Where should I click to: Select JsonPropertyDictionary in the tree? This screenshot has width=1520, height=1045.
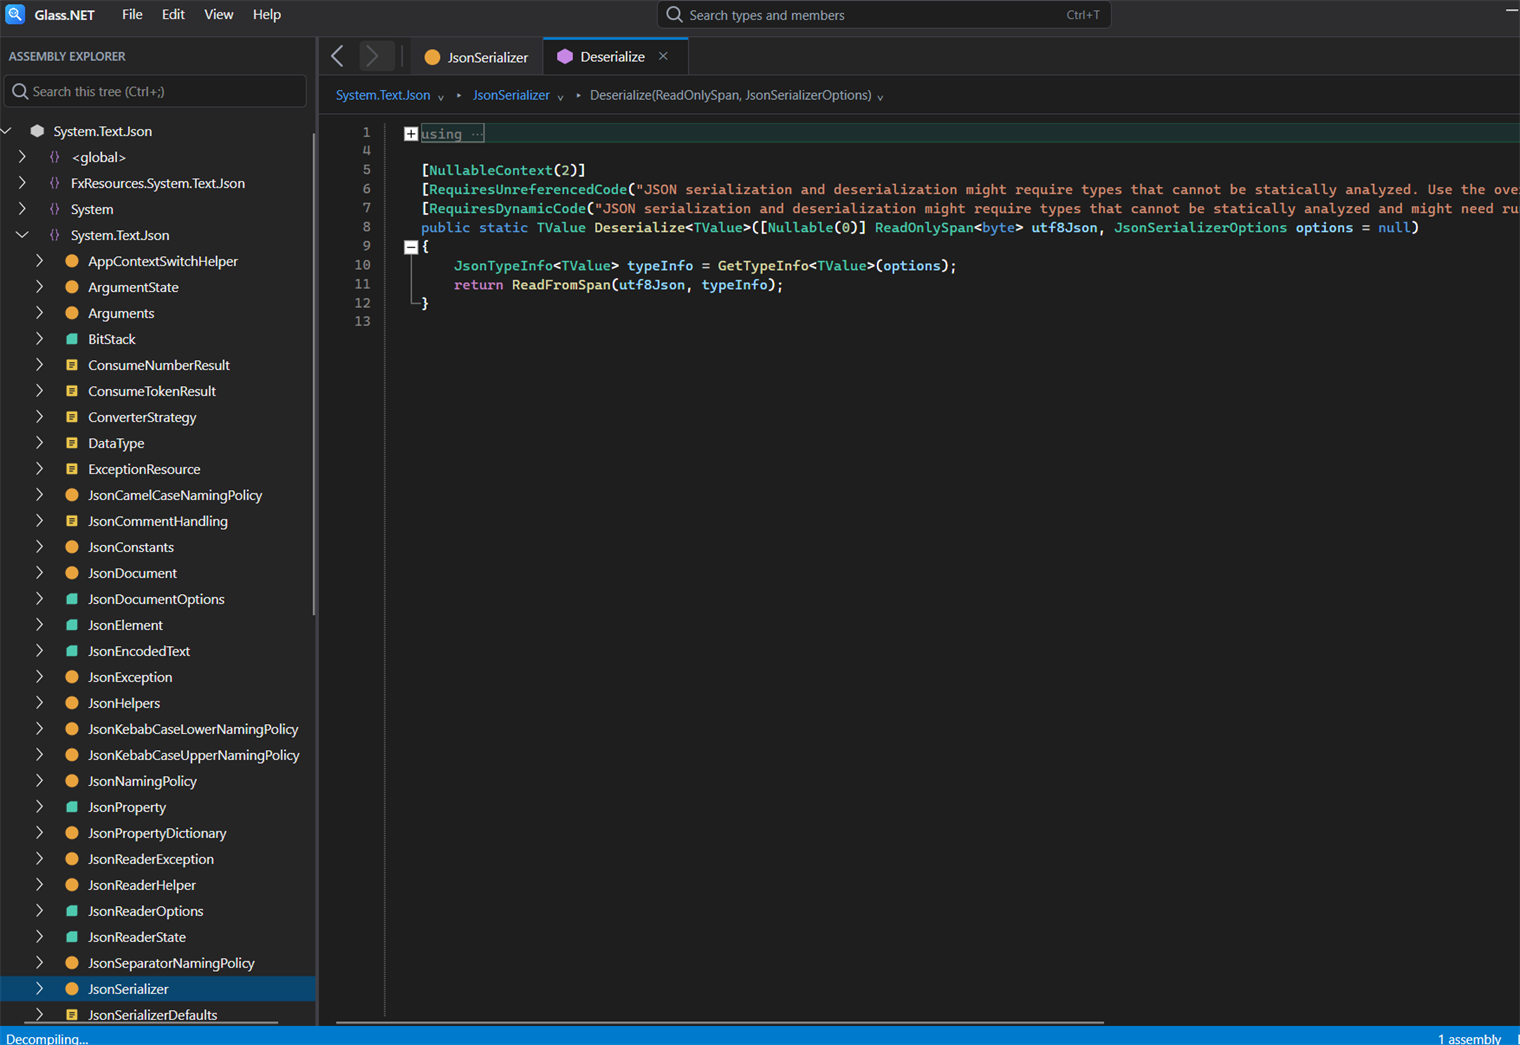[x=157, y=833]
